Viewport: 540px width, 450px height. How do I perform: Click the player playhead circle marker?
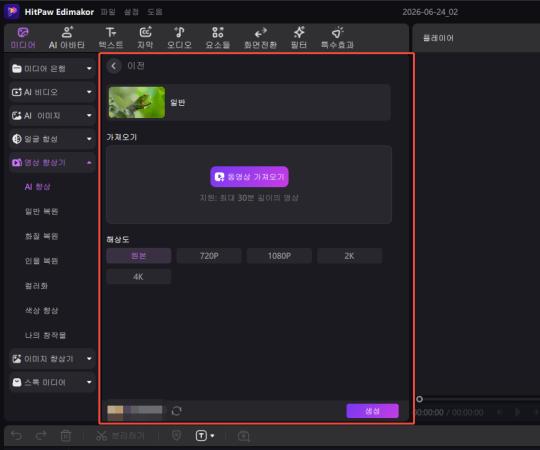[419, 399]
